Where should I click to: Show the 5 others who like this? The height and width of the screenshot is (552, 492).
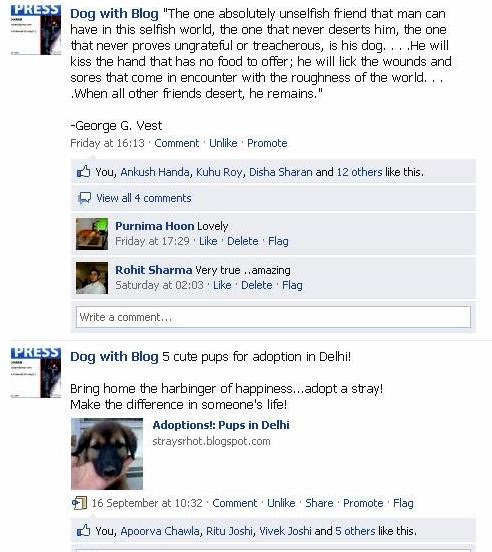355,531
